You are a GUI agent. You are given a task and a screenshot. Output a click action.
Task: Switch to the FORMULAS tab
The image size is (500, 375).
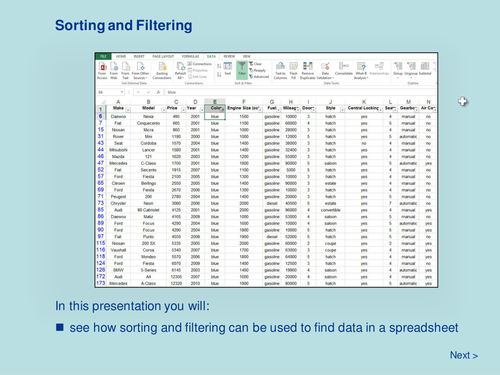click(x=190, y=56)
